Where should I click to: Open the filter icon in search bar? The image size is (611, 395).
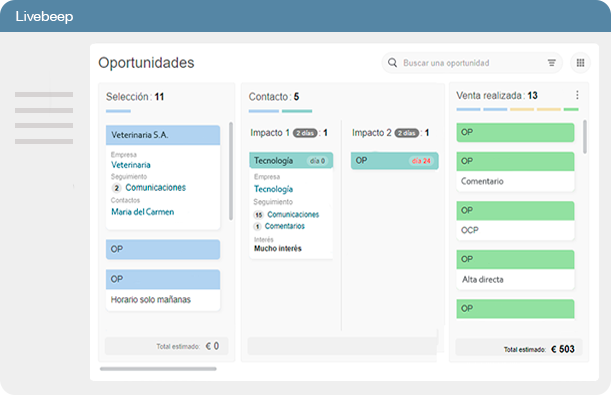point(551,63)
